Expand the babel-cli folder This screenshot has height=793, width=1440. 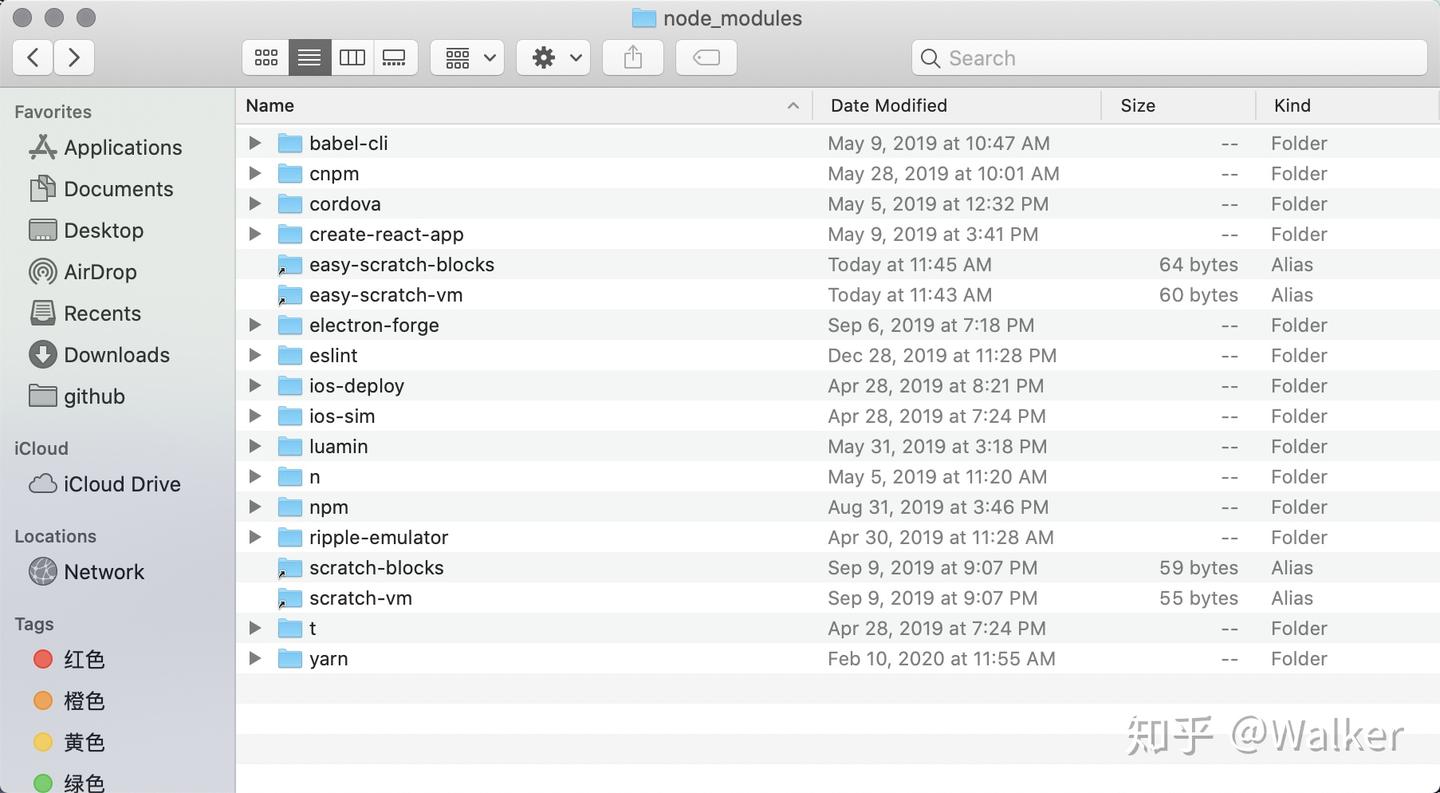click(255, 143)
